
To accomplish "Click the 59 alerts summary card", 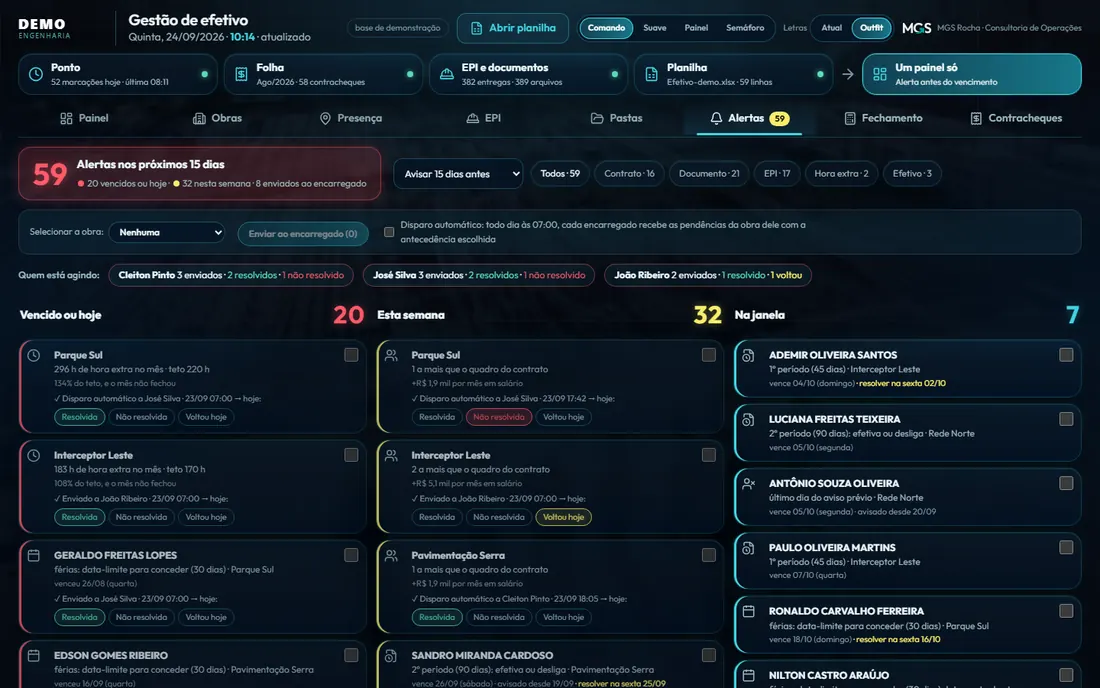I will 200,173.
